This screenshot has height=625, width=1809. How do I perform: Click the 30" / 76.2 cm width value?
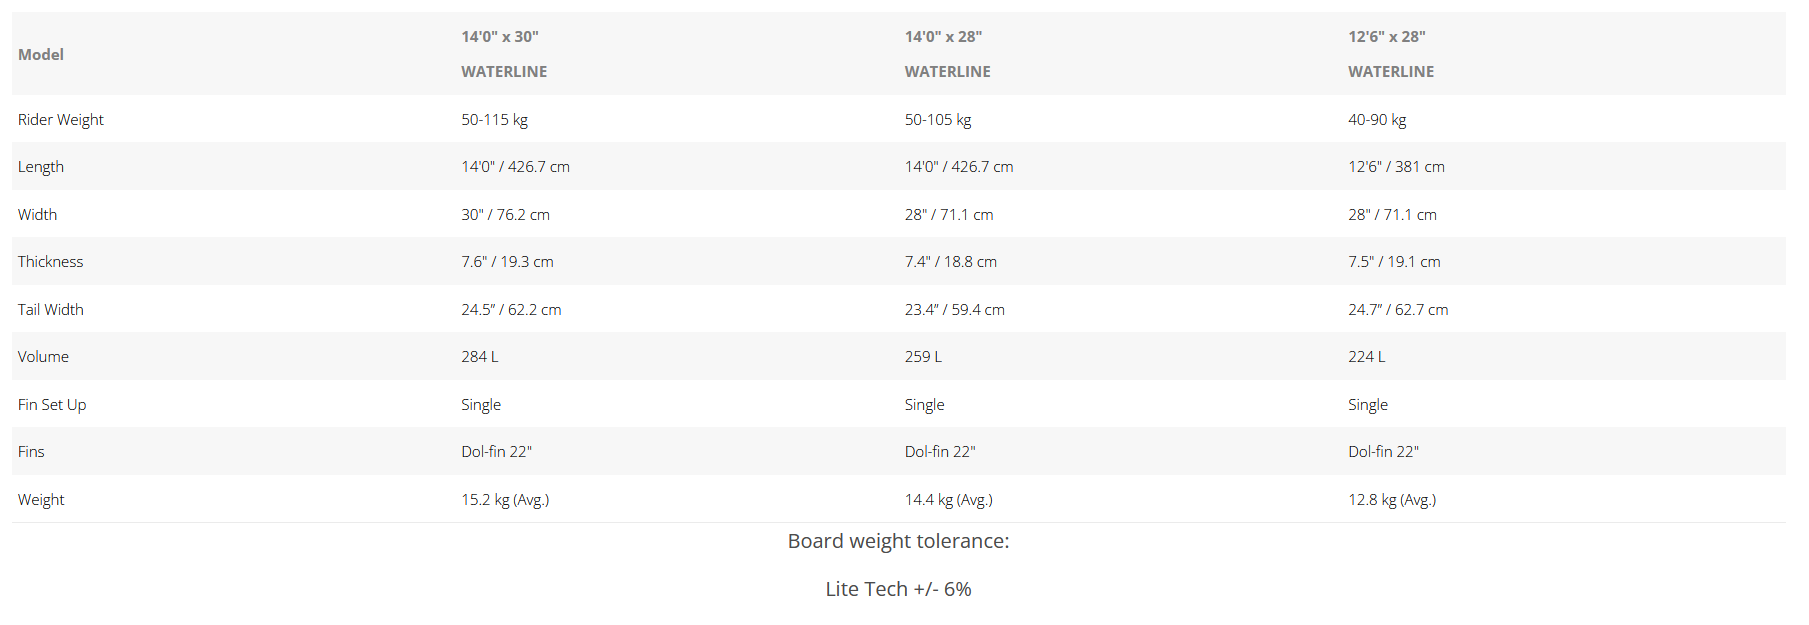coord(505,215)
